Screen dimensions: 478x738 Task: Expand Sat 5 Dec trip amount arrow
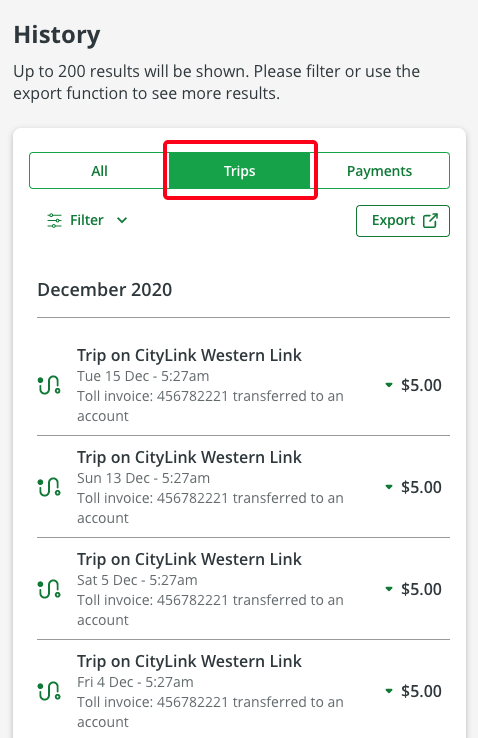point(389,589)
